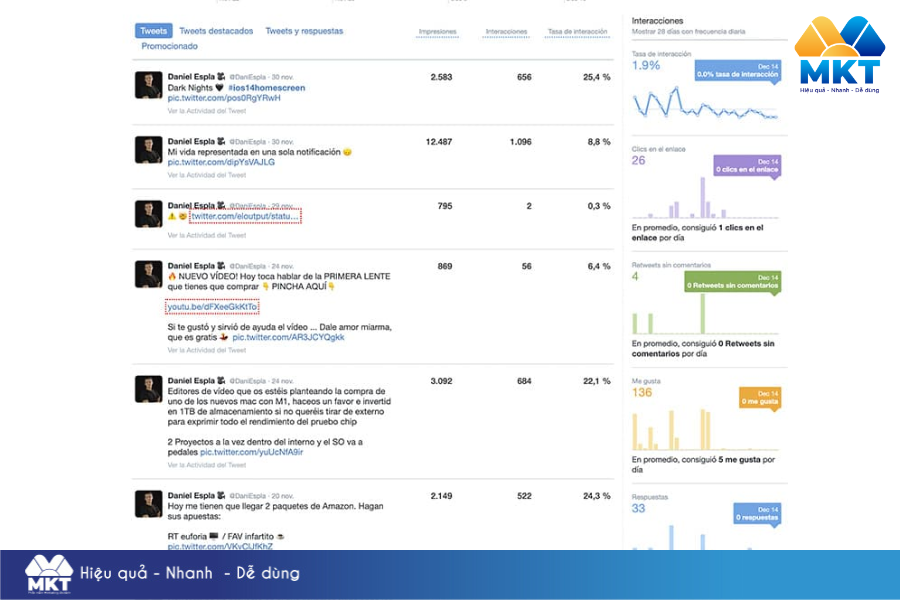The height and width of the screenshot is (600, 900).
Task: Follow the twitter.com/eloutput/statu... link
Action: (244, 216)
